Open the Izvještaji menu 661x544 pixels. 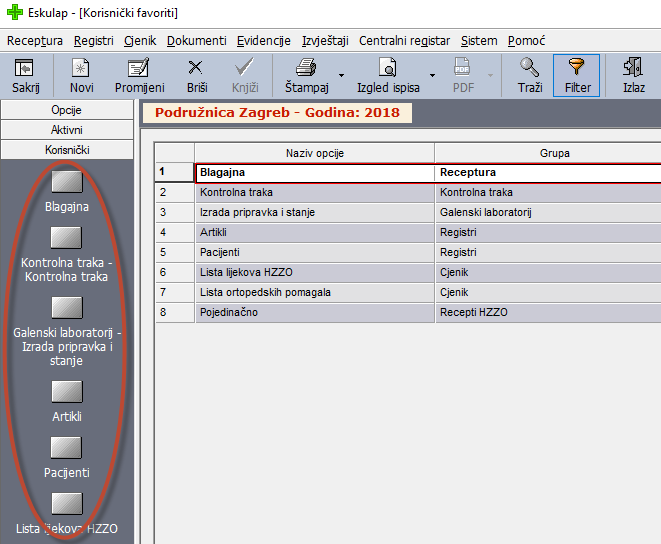[325, 41]
